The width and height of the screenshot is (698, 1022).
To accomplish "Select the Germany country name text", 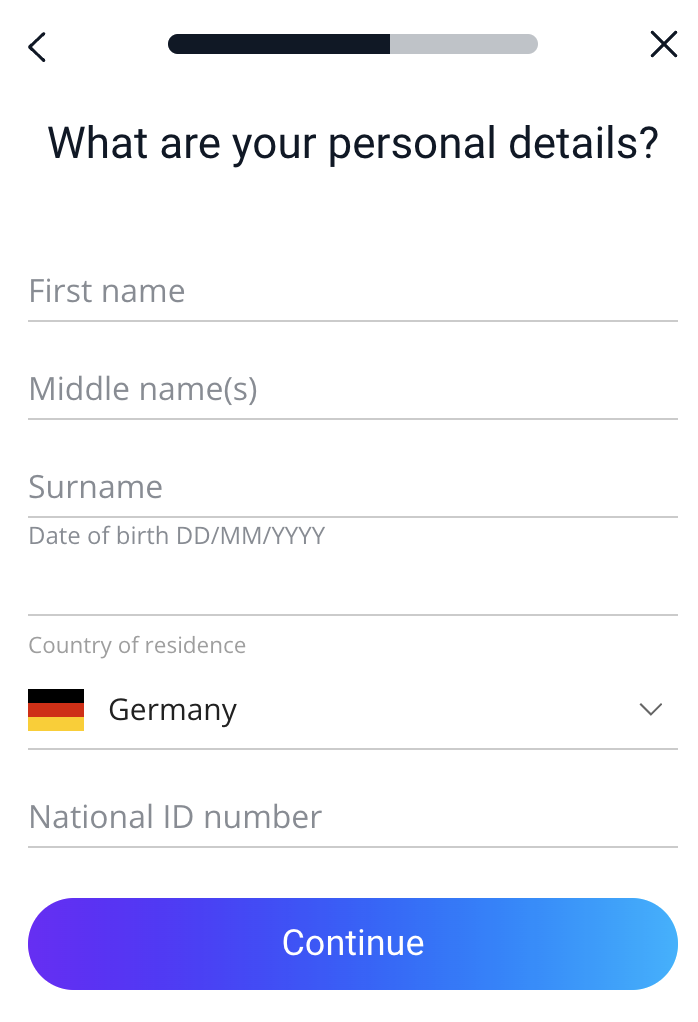I will (172, 710).
